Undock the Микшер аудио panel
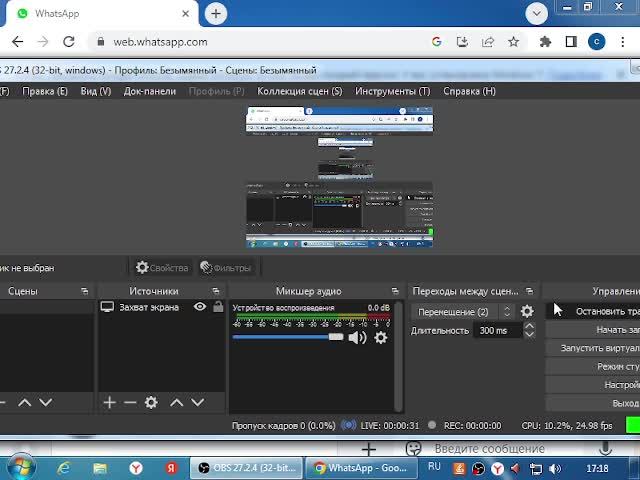Viewport: 640px width, 480px height. (395, 291)
